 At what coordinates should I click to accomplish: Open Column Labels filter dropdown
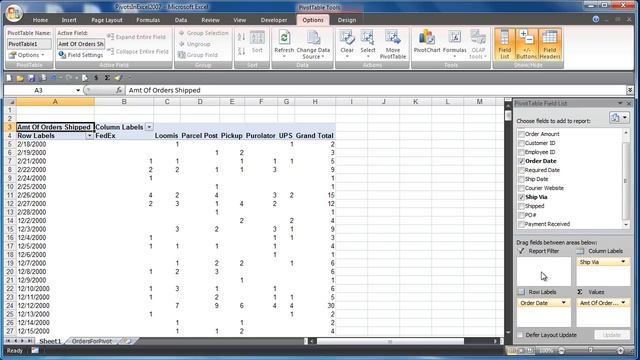(x=149, y=127)
